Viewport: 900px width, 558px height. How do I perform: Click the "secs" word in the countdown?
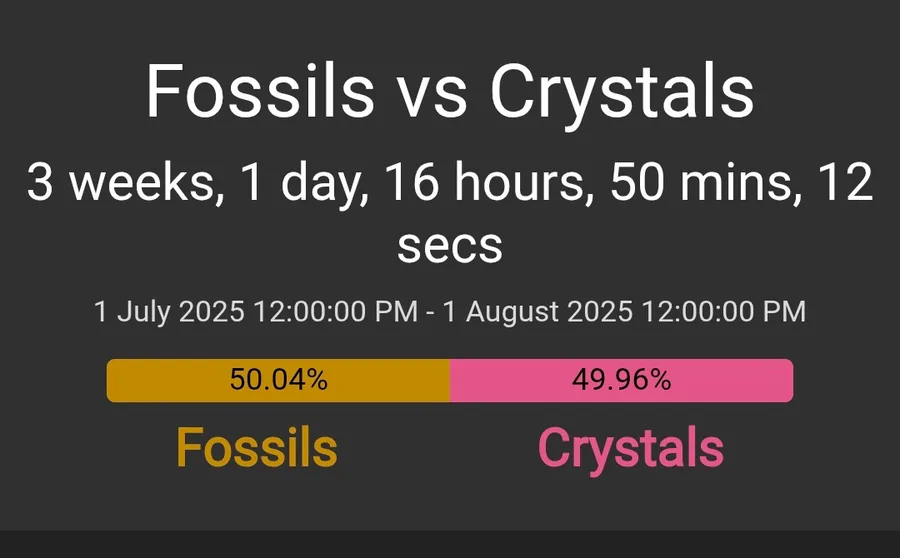(450, 247)
